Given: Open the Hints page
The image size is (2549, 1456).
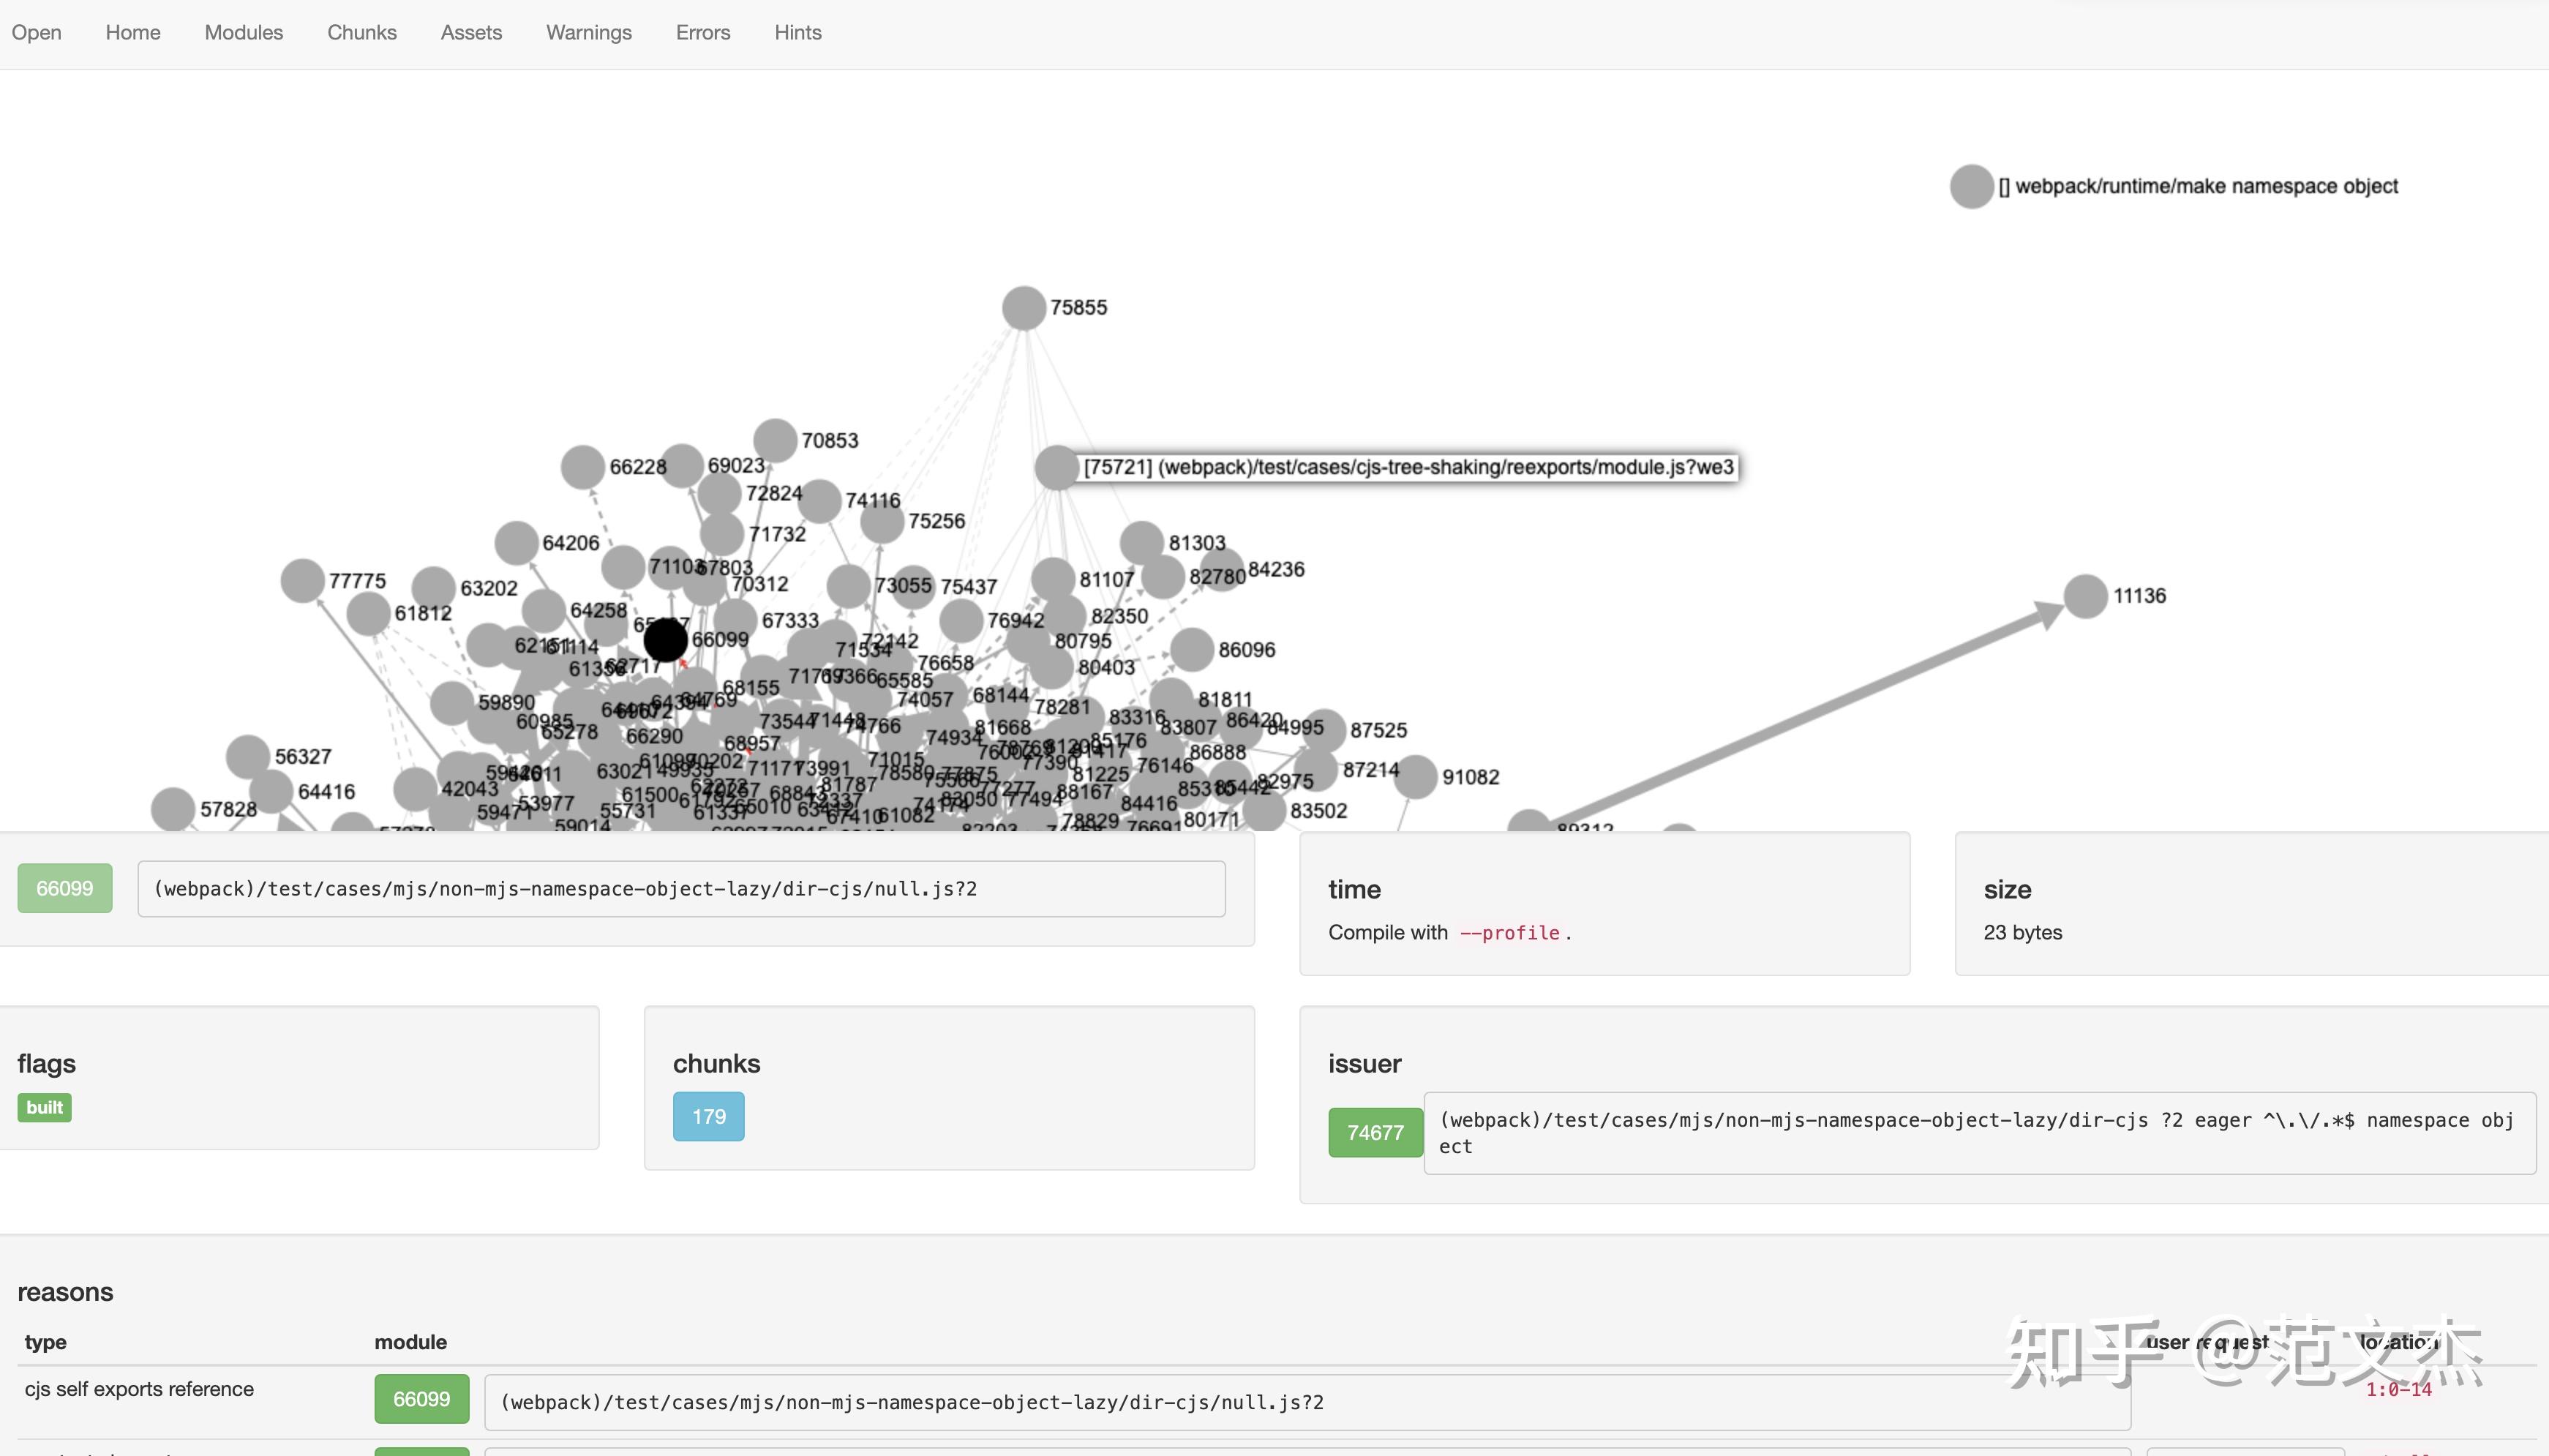Looking at the screenshot, I should coord(797,33).
